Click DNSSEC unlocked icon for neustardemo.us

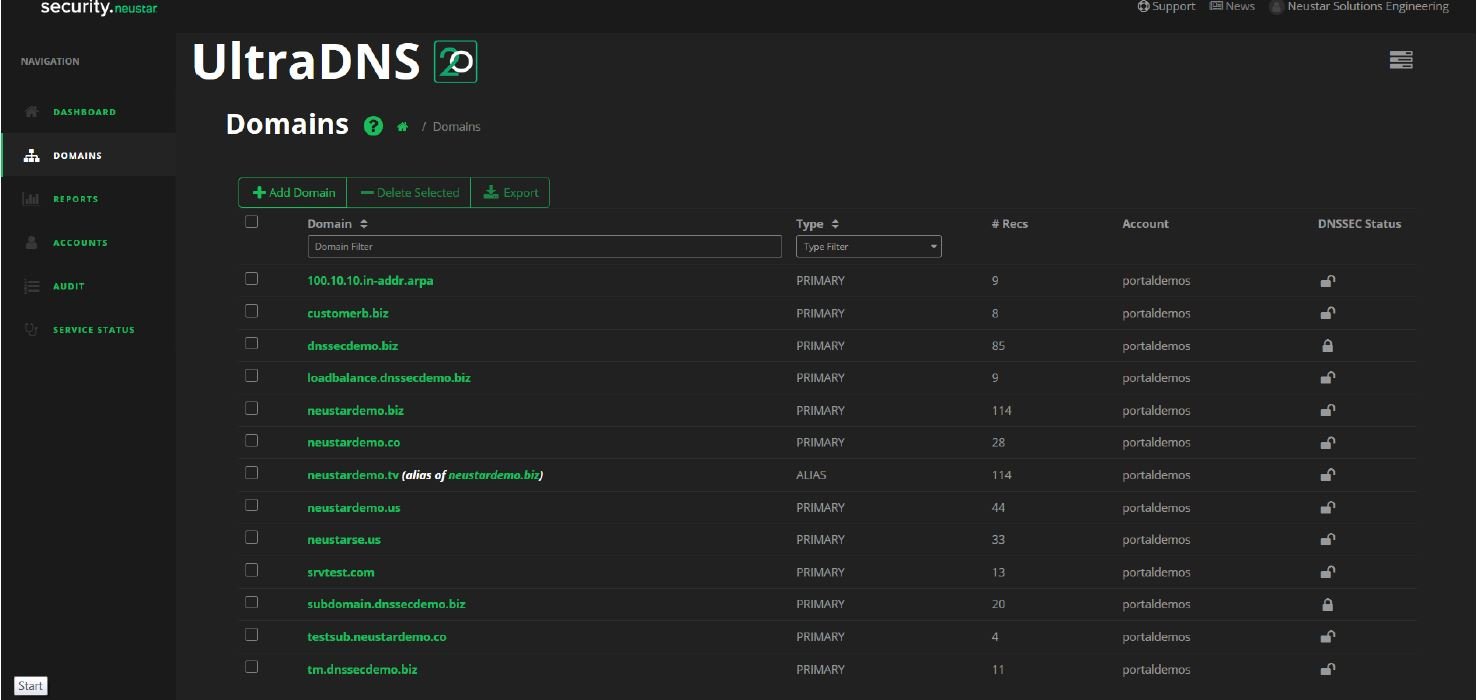coord(1327,508)
